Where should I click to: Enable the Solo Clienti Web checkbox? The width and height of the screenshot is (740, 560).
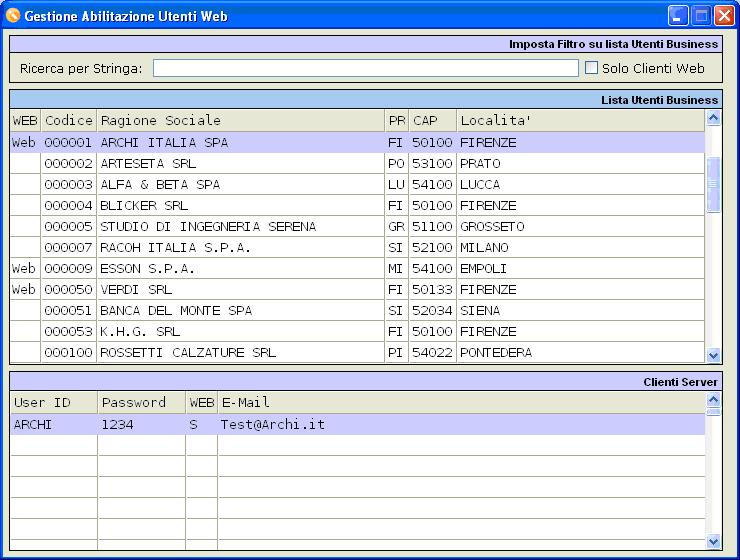point(591,68)
